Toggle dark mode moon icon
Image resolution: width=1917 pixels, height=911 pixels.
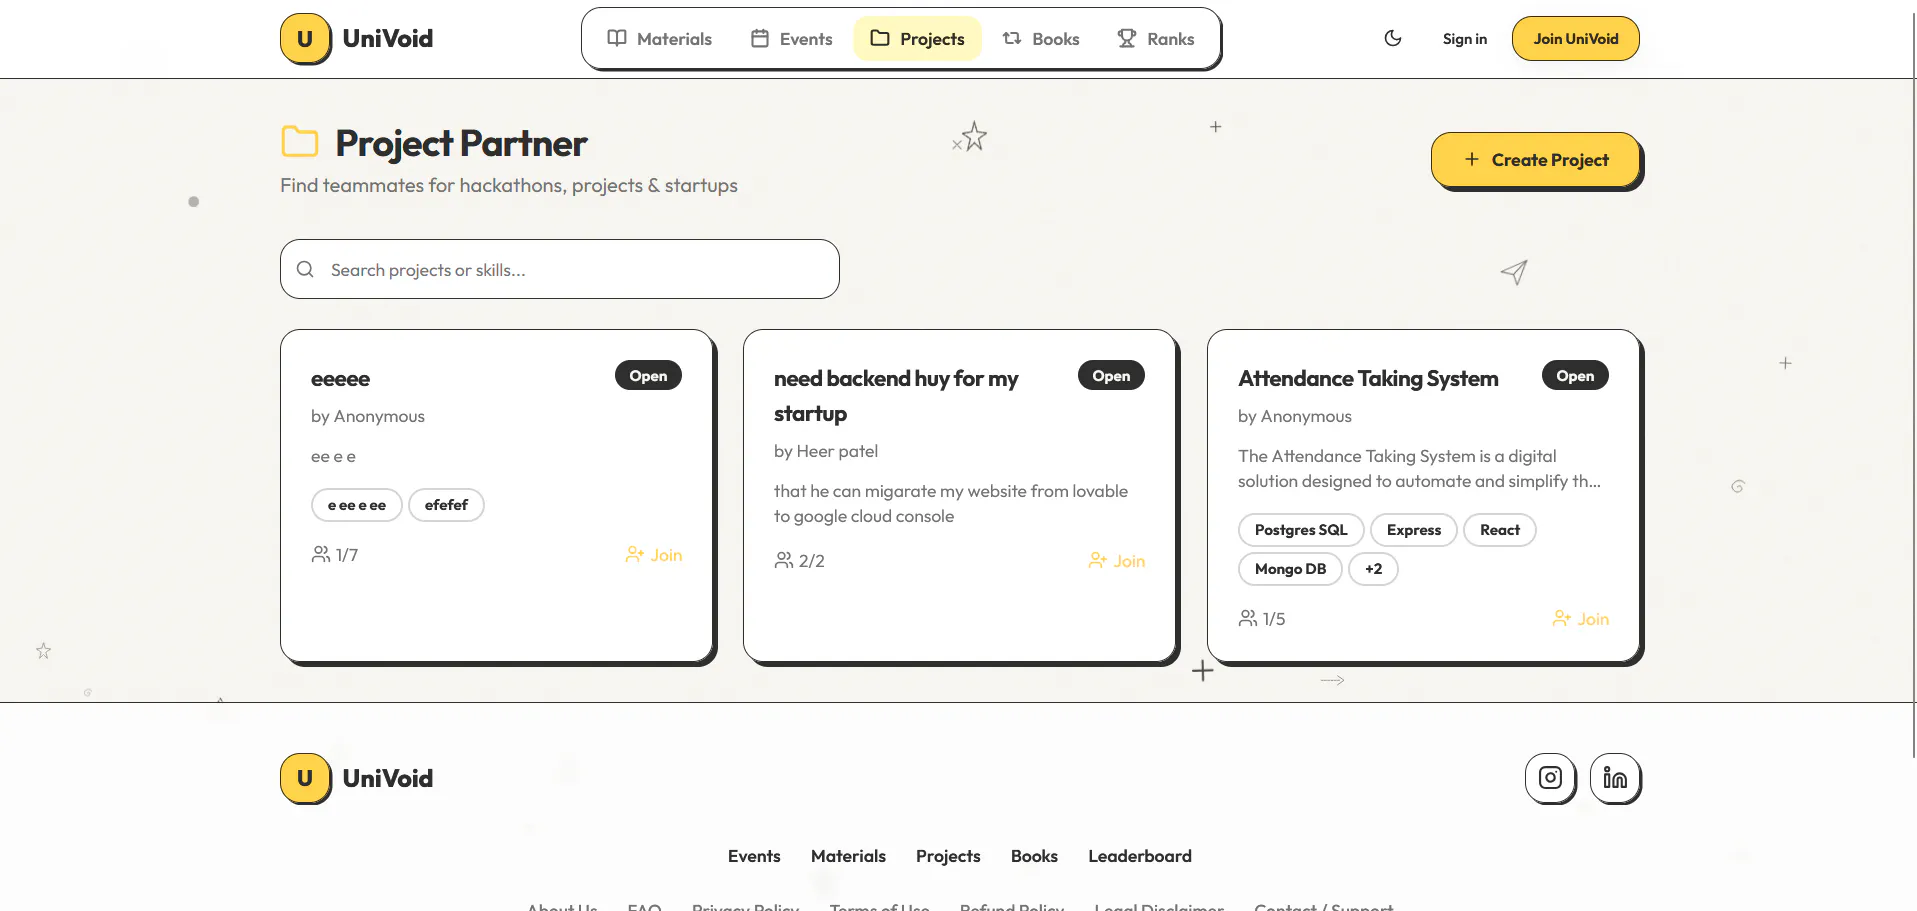pyautogui.click(x=1393, y=39)
